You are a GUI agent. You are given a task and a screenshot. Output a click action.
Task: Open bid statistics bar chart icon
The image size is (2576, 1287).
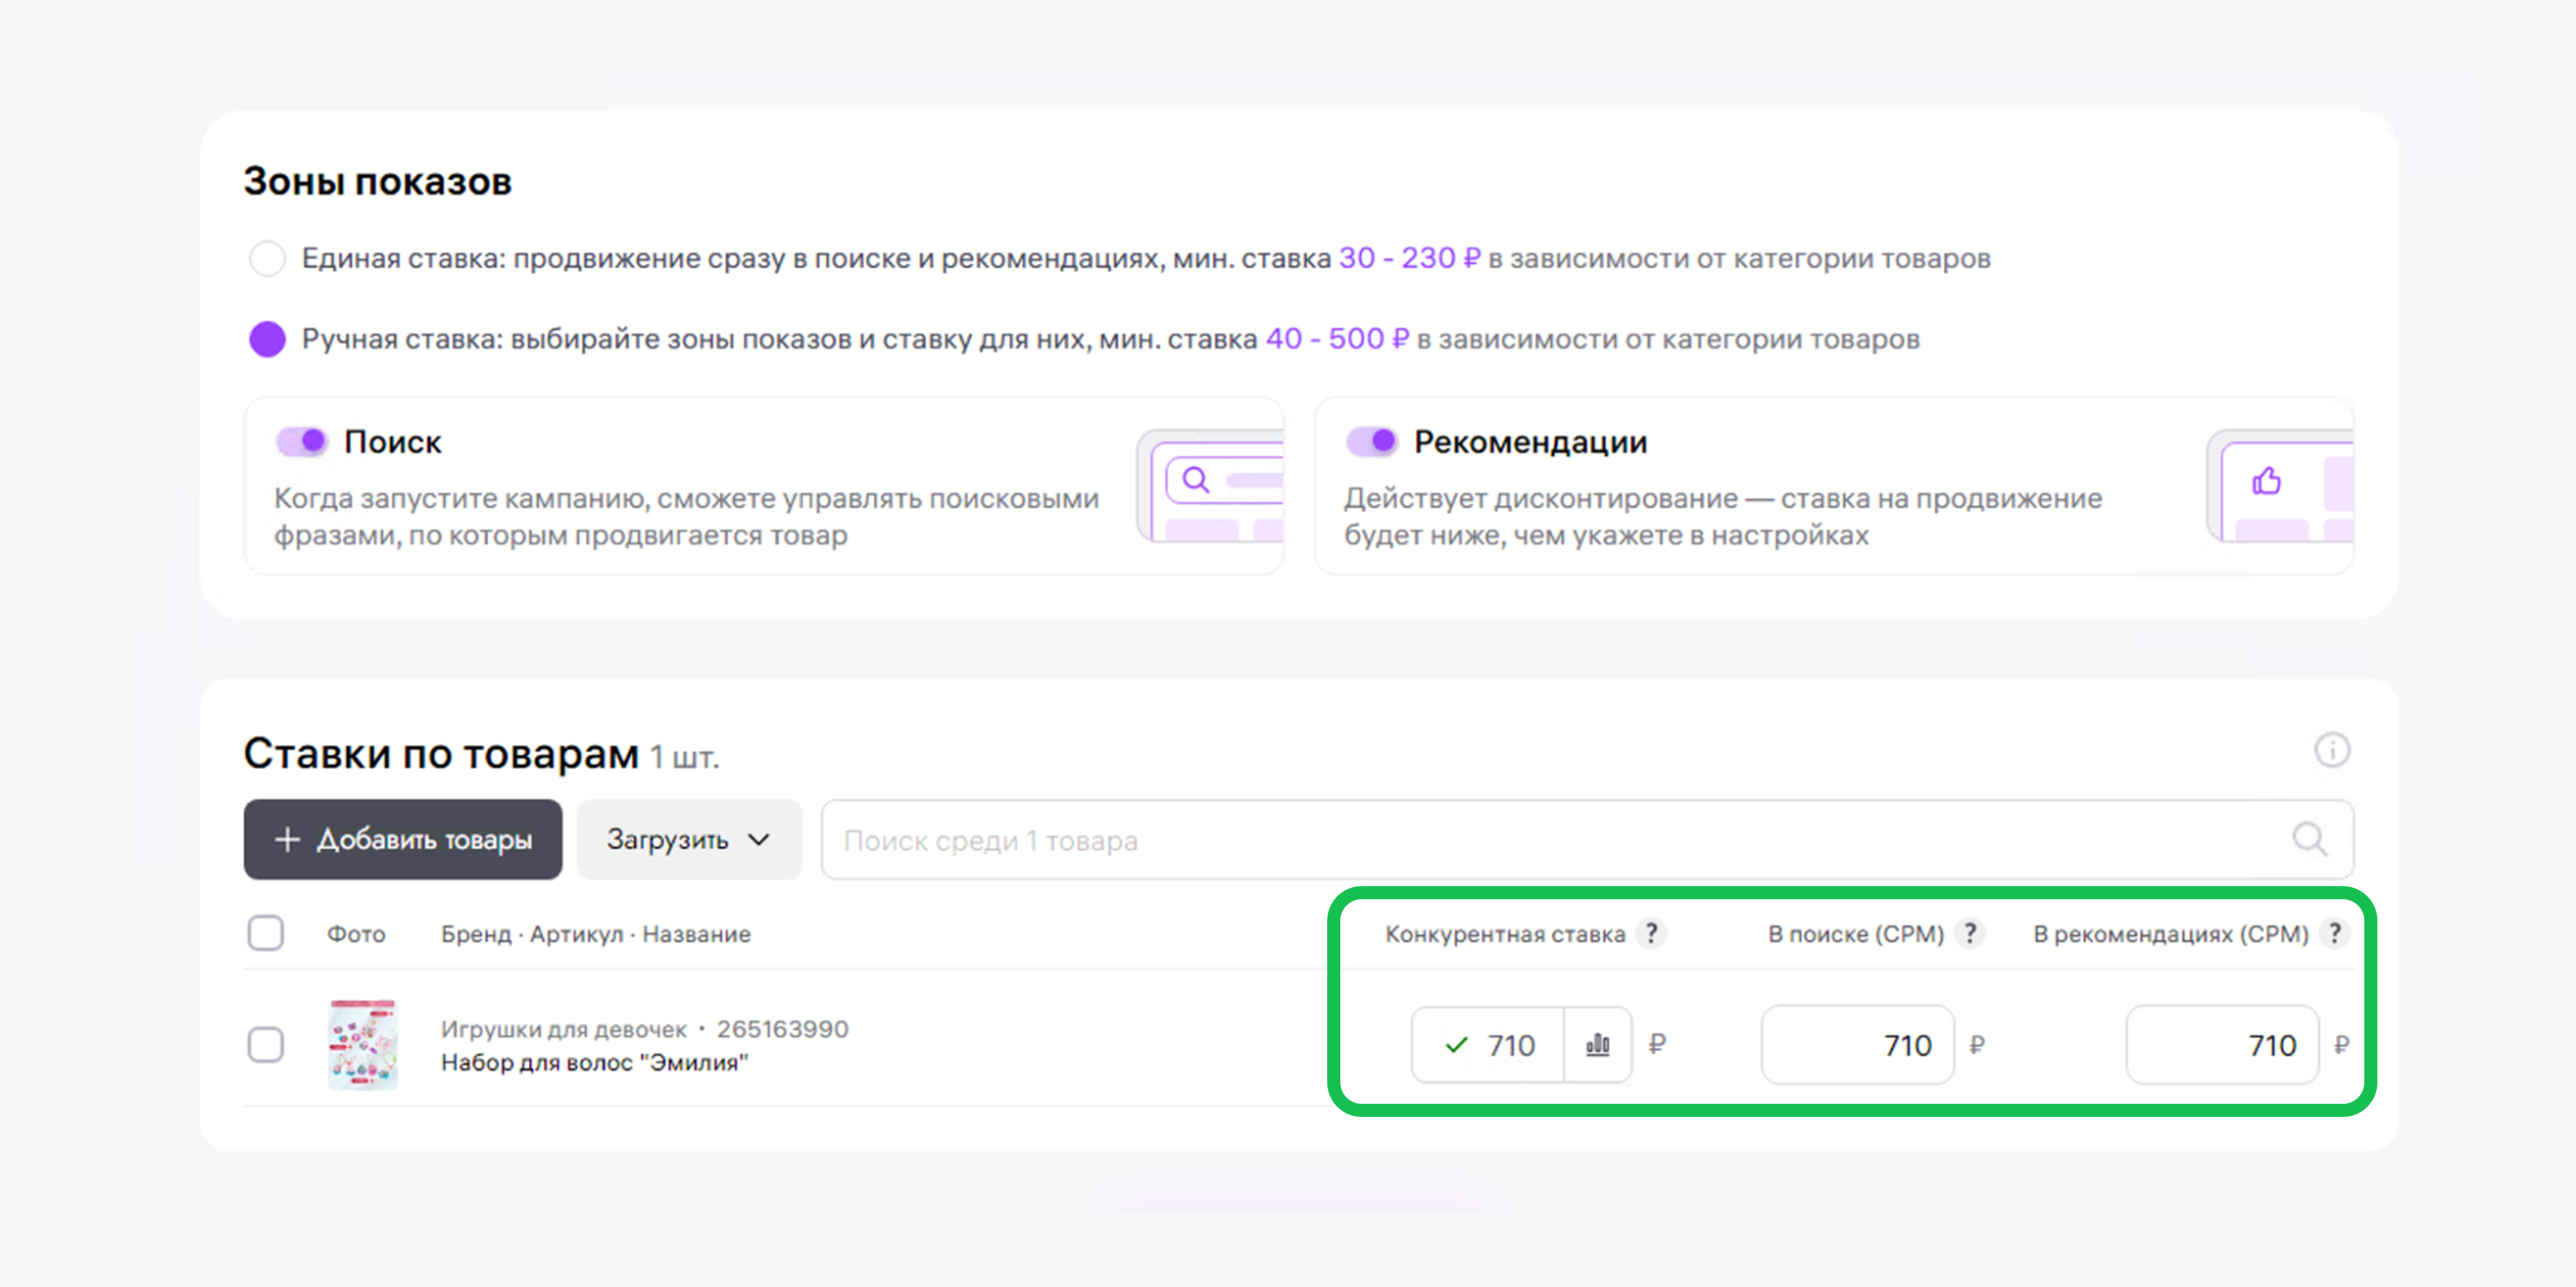pyautogui.click(x=1597, y=1045)
